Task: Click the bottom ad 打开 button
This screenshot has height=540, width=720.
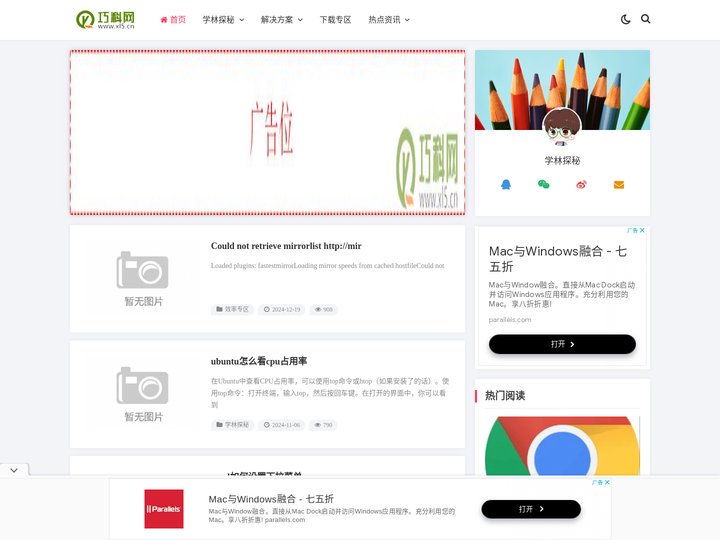Action: [531, 509]
